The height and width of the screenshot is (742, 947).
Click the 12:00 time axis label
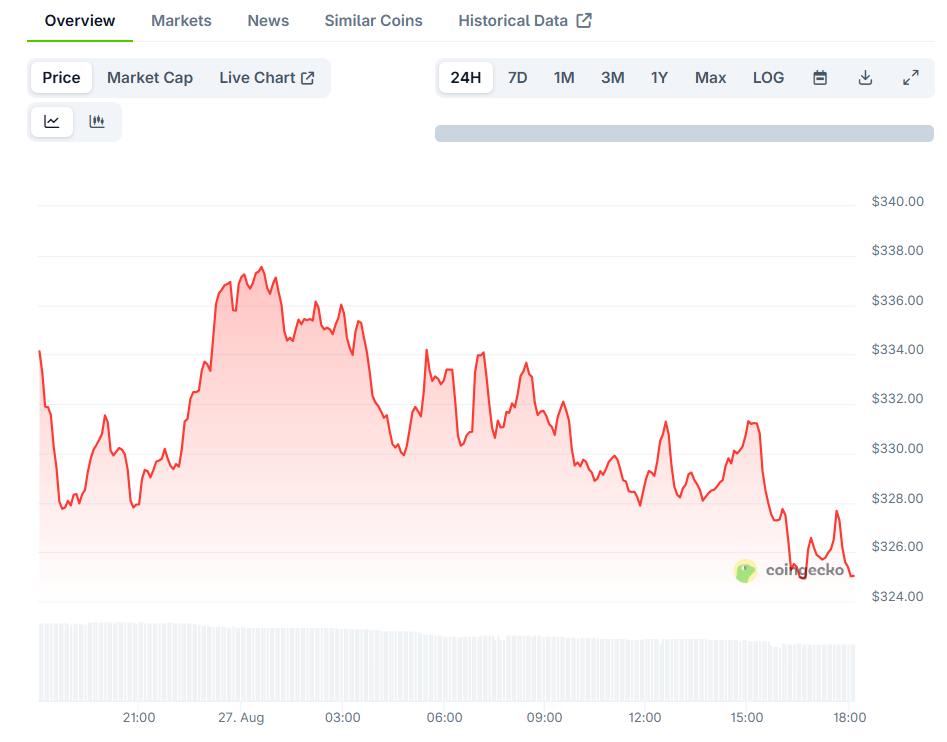(x=644, y=718)
